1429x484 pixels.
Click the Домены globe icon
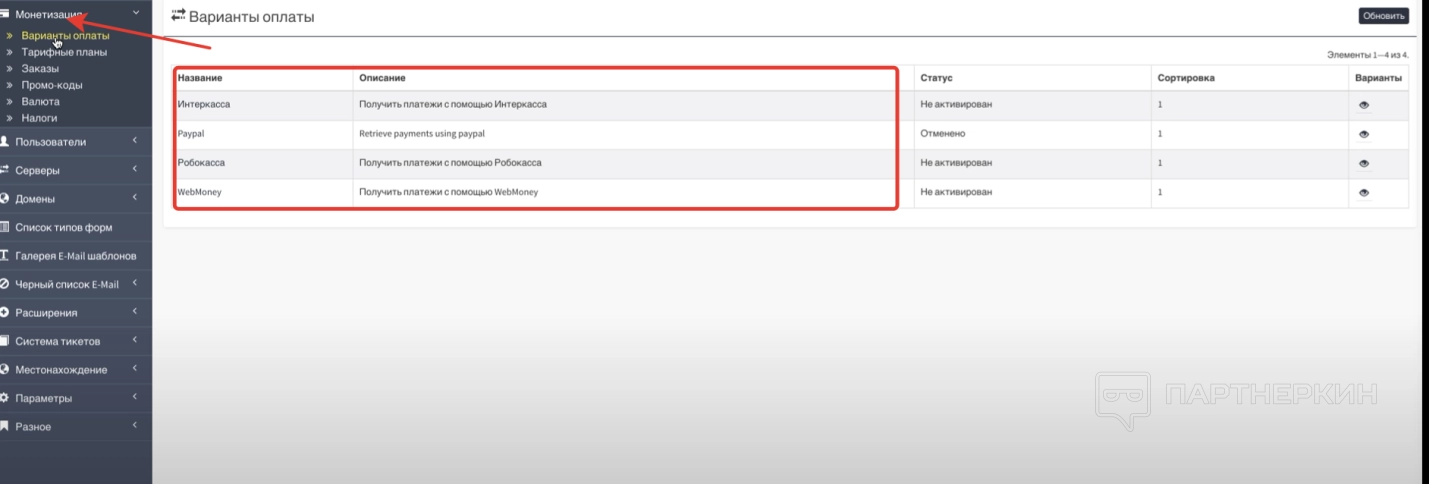(5, 198)
